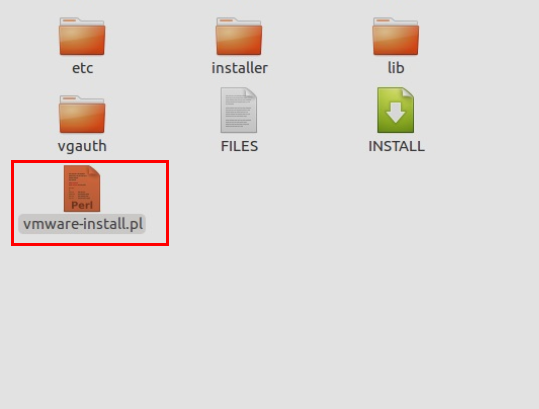539x409 pixels.
Task: Select the green INSTALL file icon
Action: [396, 110]
